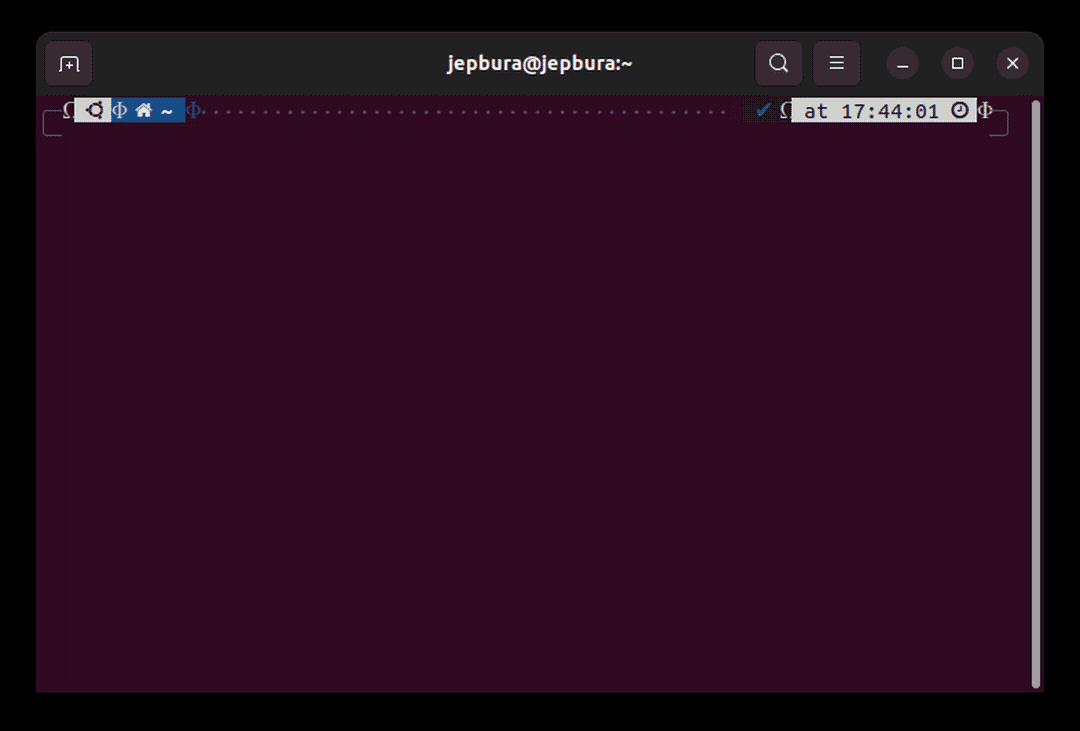Screen dimensions: 1080x731
Task: Click the blue Phi symbol after tilde
Action: point(194,110)
